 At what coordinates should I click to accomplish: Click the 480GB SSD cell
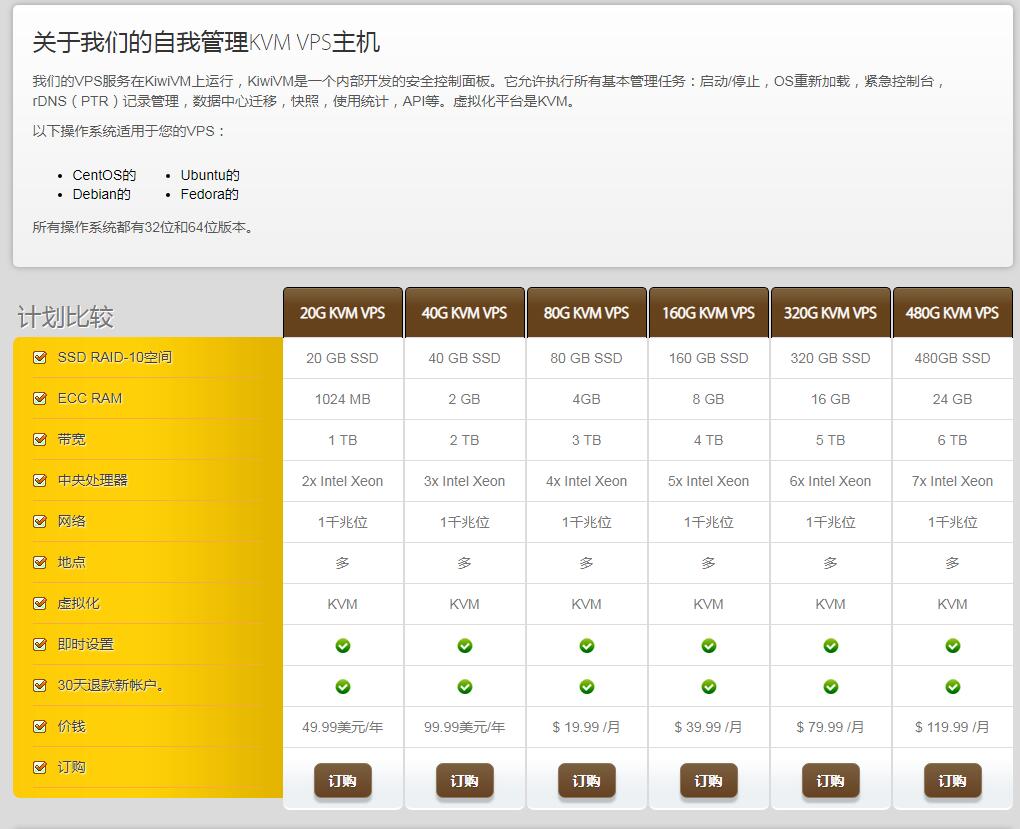pyautogui.click(x=952, y=358)
